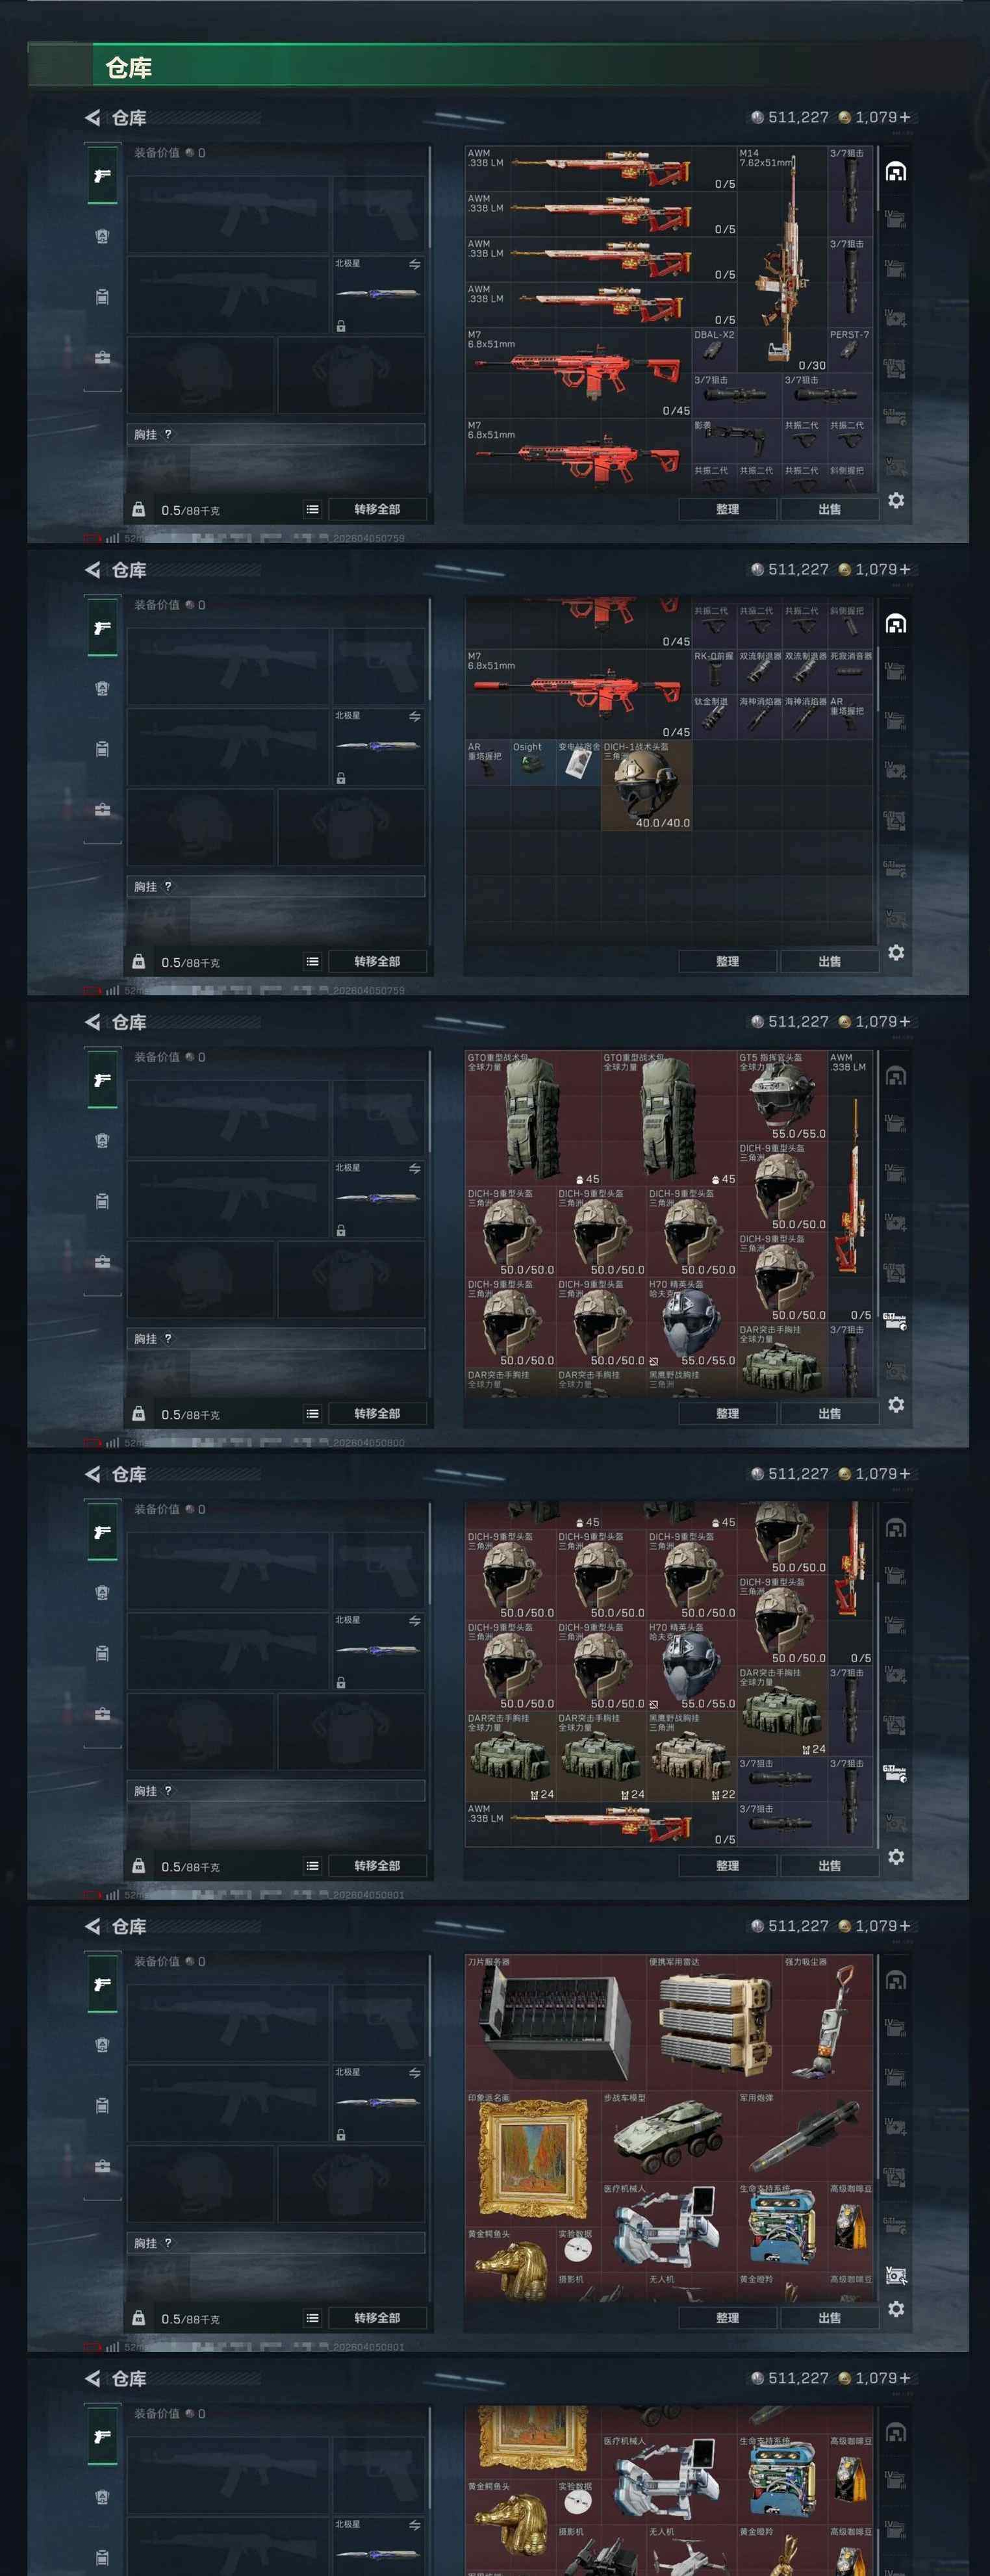Select the 军用炮弹 military shell item
Viewport: 990px width, 2576px height.
805,2135
